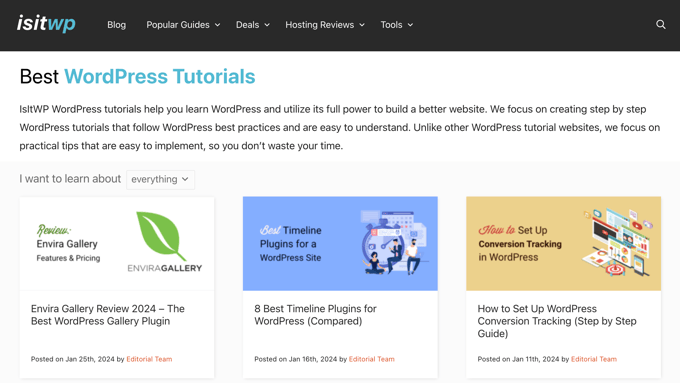The height and width of the screenshot is (383, 680).
Task: Expand the Deals menu
Action: coord(253,25)
